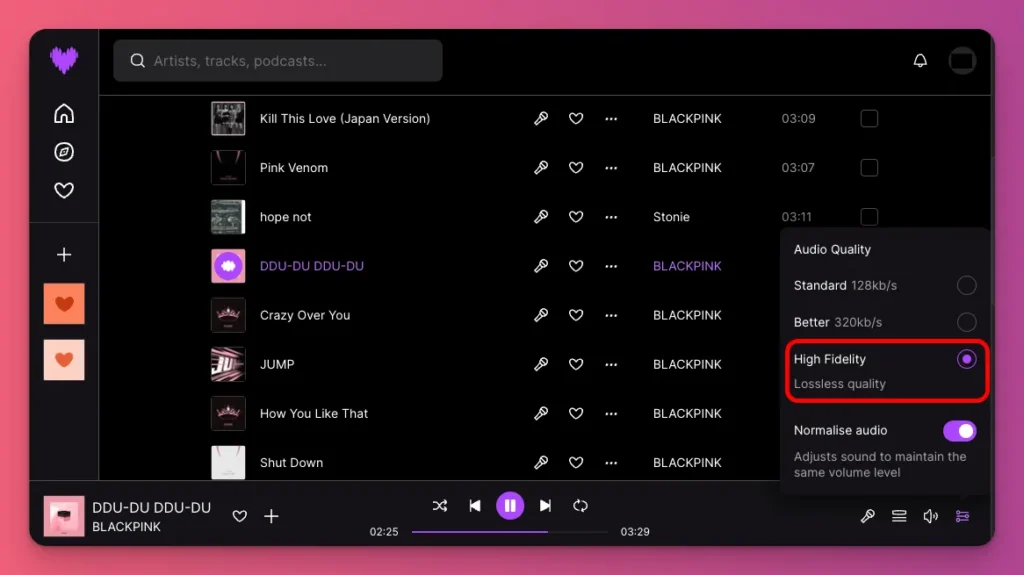Skip to next track
The image size is (1024, 575).
click(545, 506)
